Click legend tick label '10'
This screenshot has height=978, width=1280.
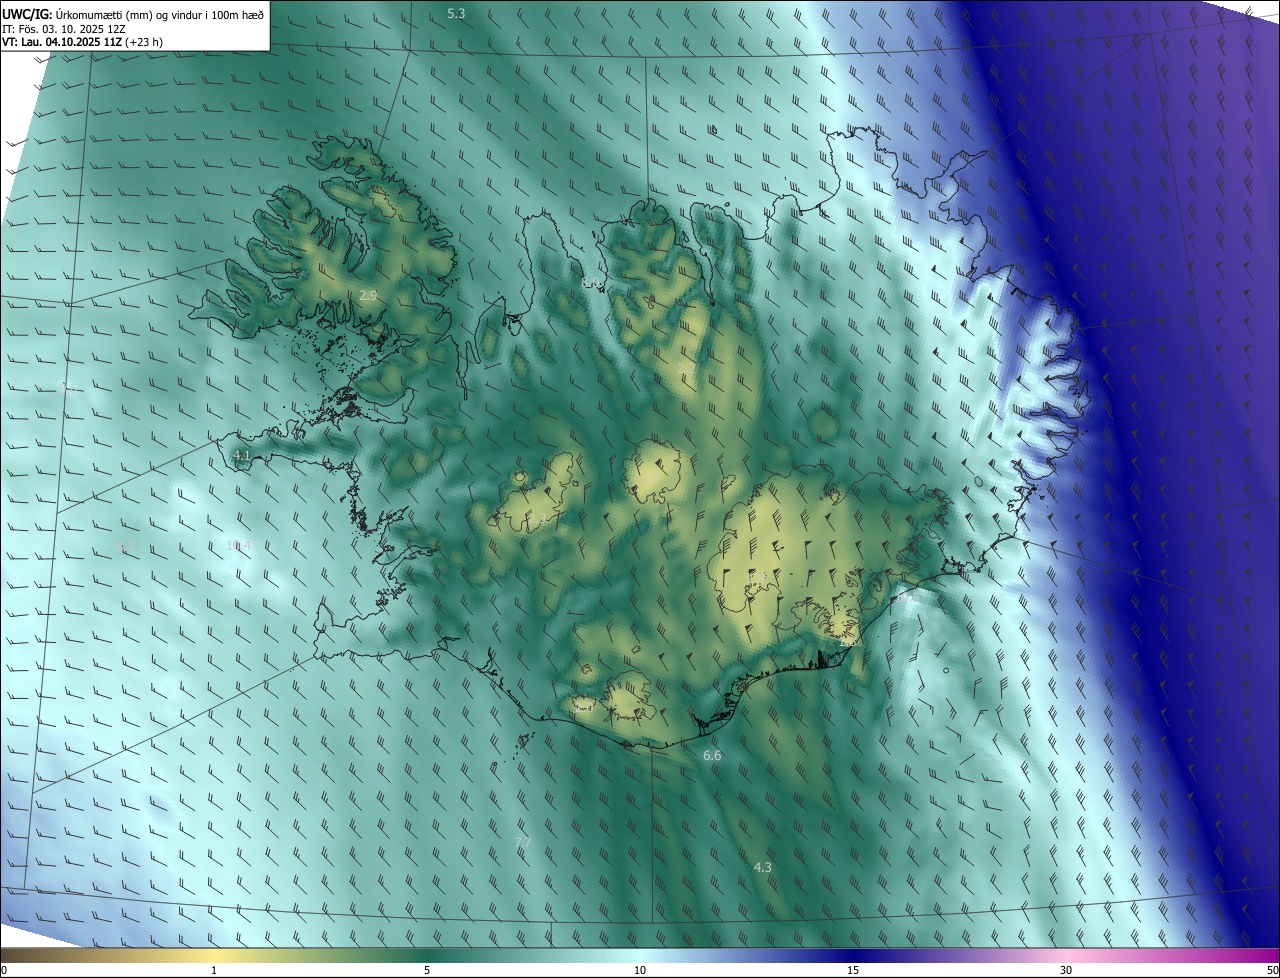(x=640, y=971)
